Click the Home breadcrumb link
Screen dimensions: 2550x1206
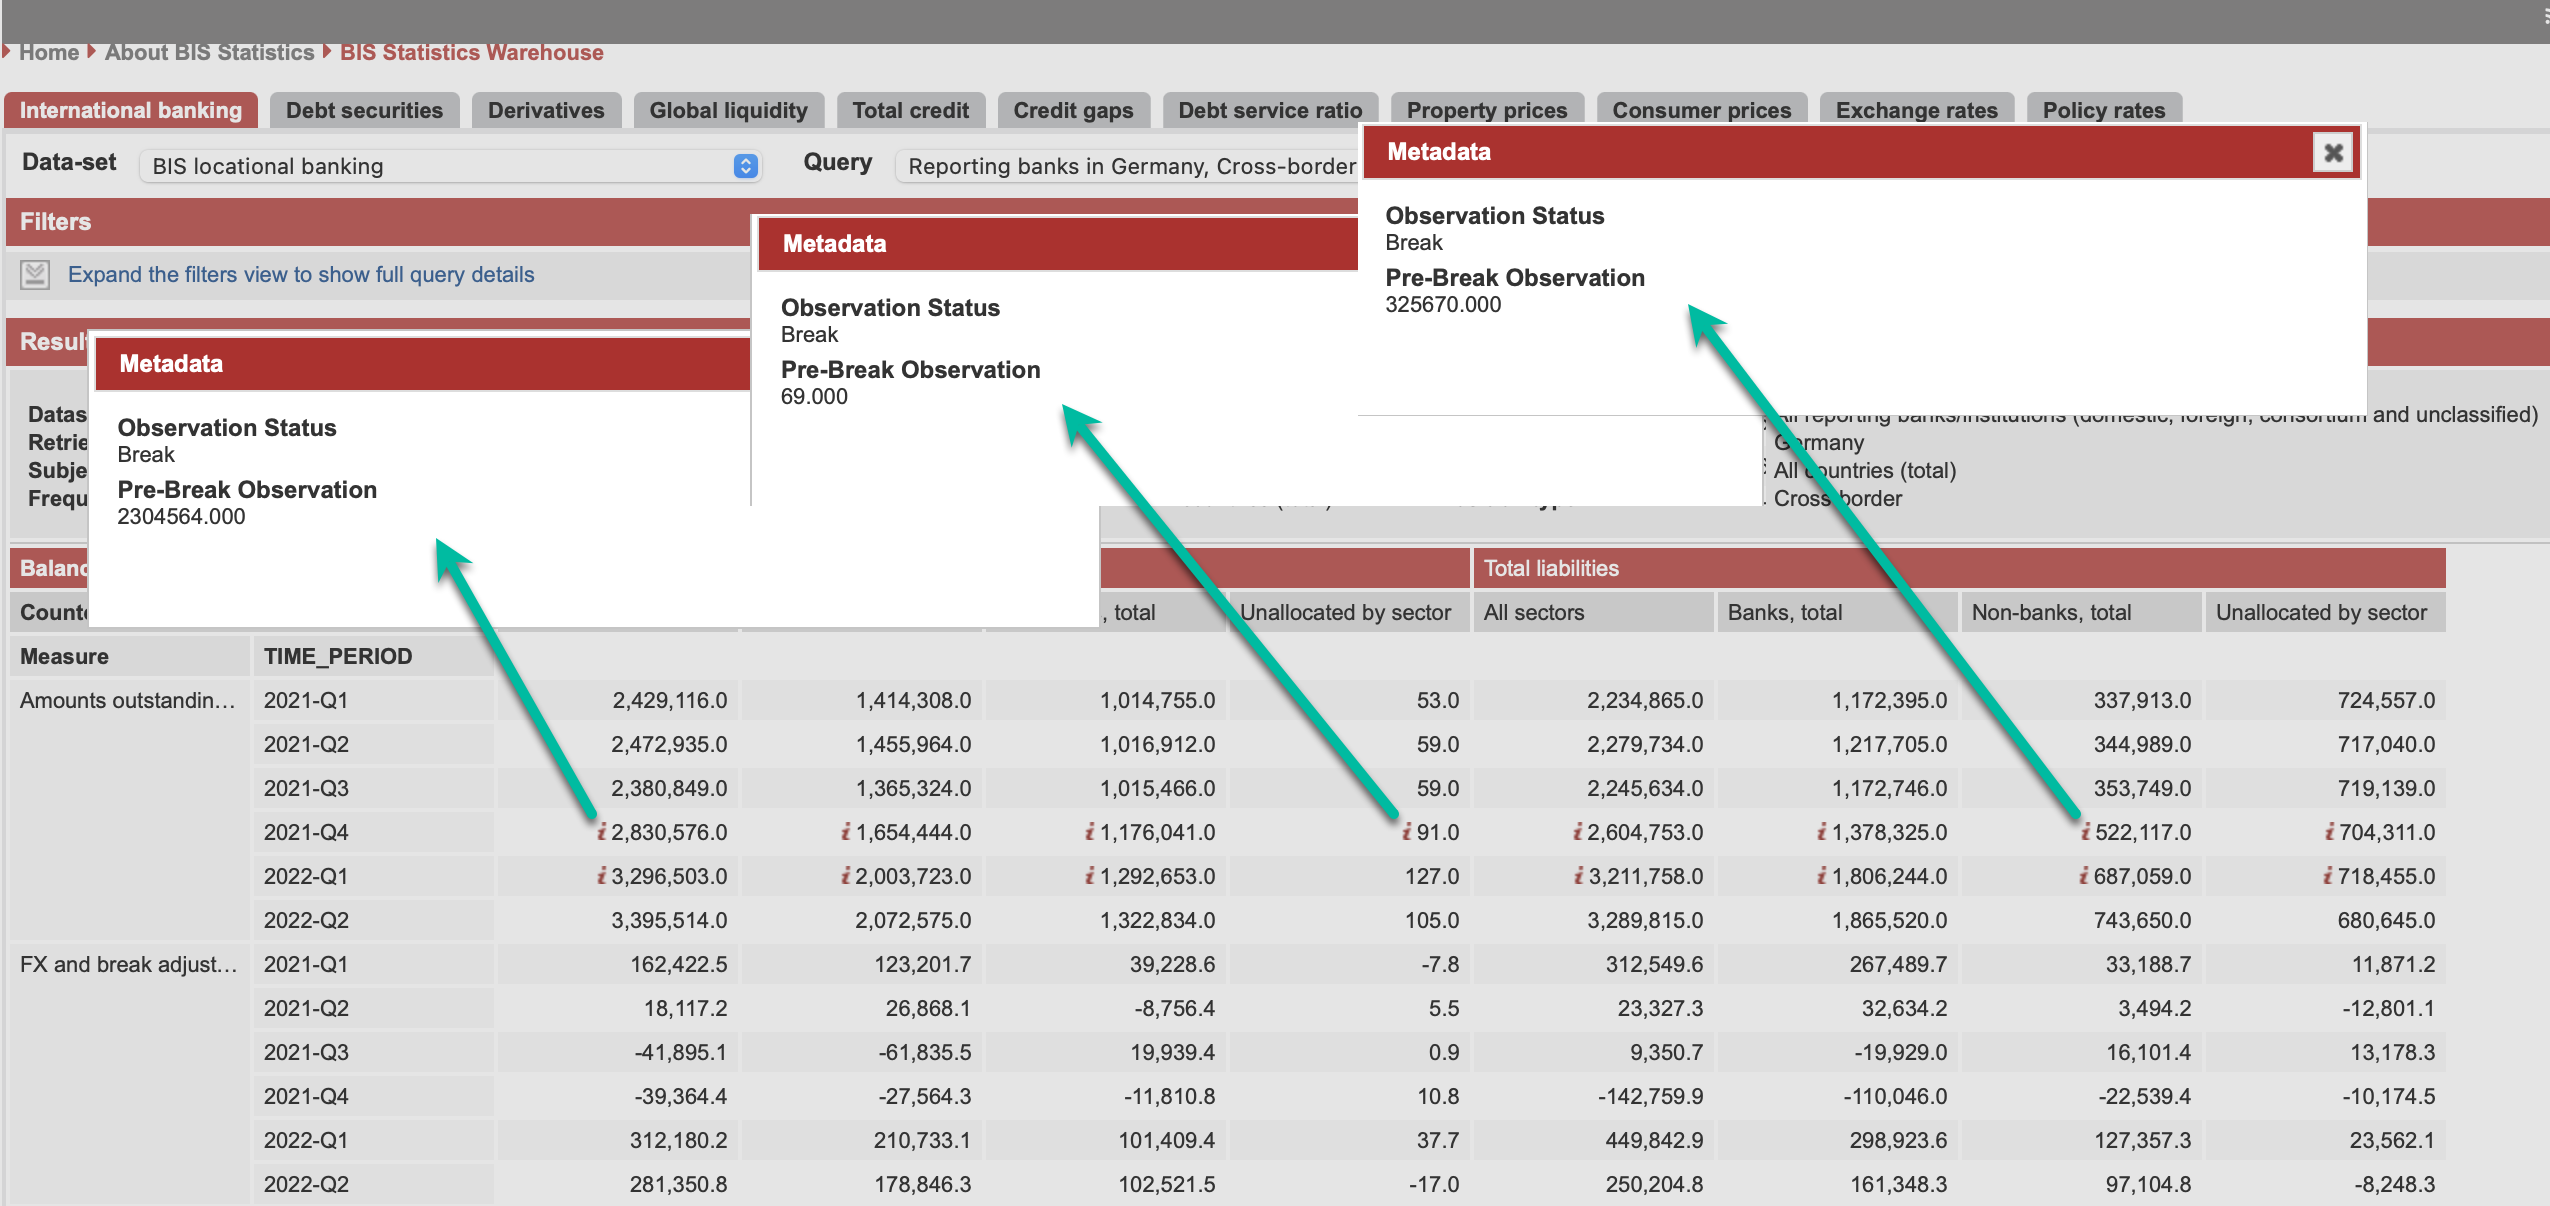pos(48,52)
